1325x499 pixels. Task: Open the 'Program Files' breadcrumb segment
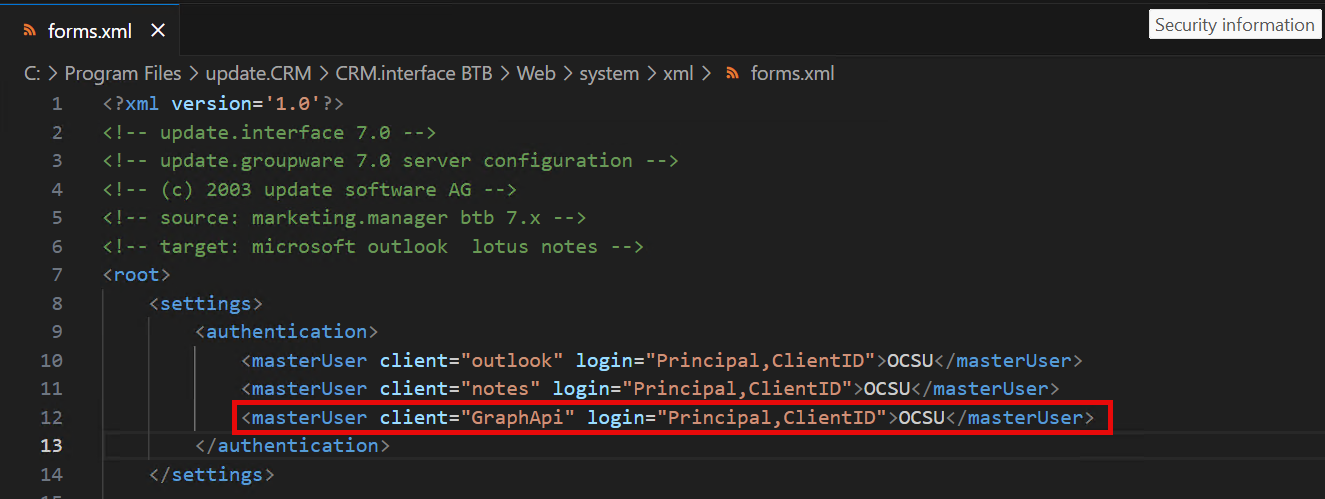point(123,74)
